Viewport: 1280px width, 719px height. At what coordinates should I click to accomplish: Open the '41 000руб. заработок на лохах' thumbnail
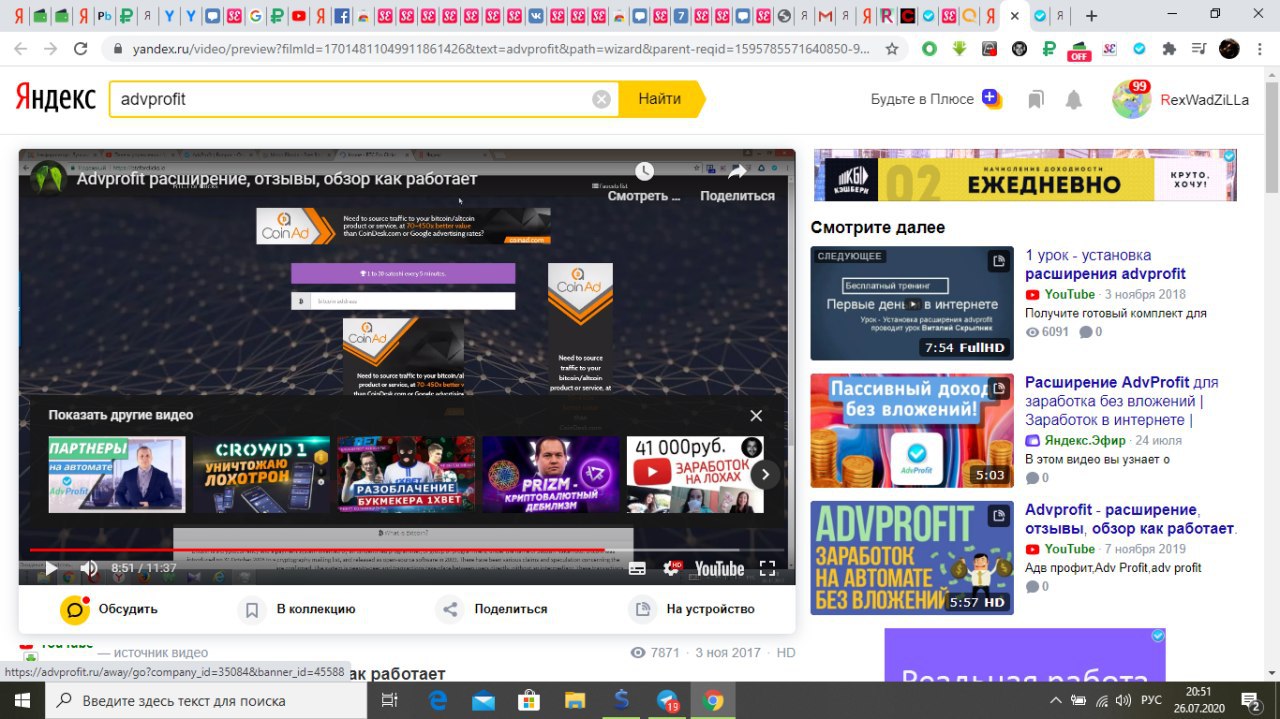[695, 474]
